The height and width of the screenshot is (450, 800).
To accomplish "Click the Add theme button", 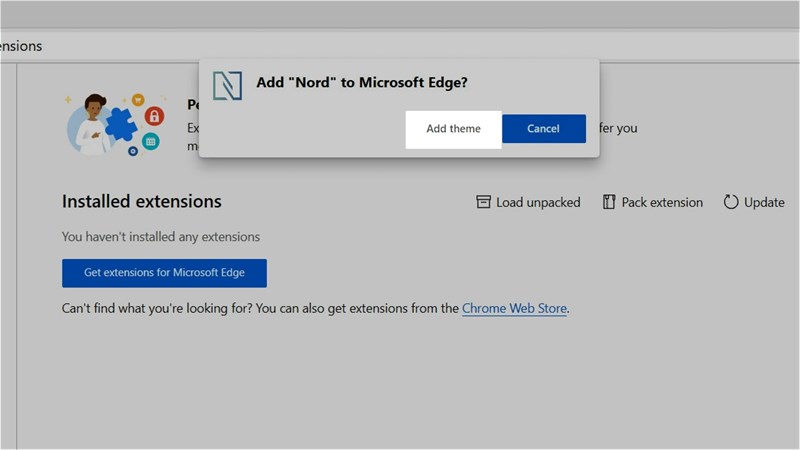I will (453, 129).
